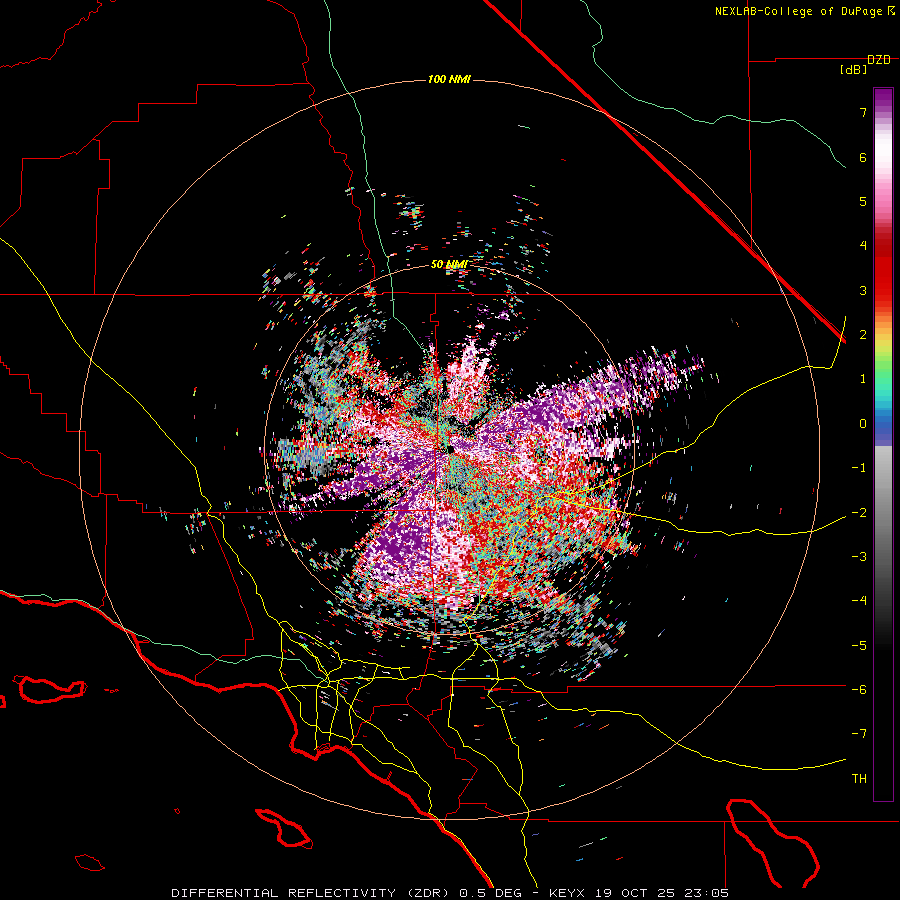Click the 5 value on color scale
This screenshot has width=900, height=900.
pyautogui.click(x=863, y=202)
